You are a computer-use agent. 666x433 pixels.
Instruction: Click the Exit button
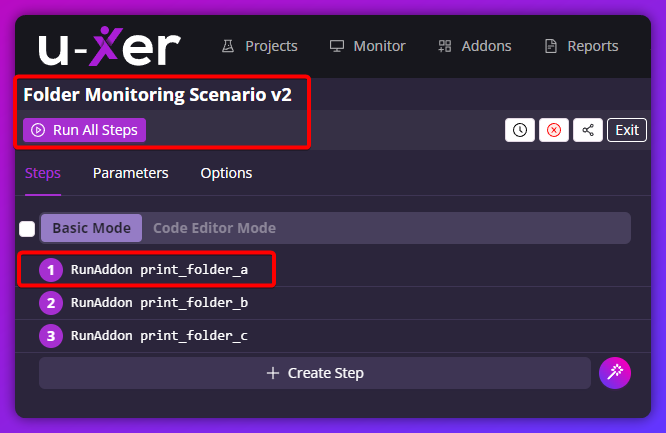(x=627, y=130)
